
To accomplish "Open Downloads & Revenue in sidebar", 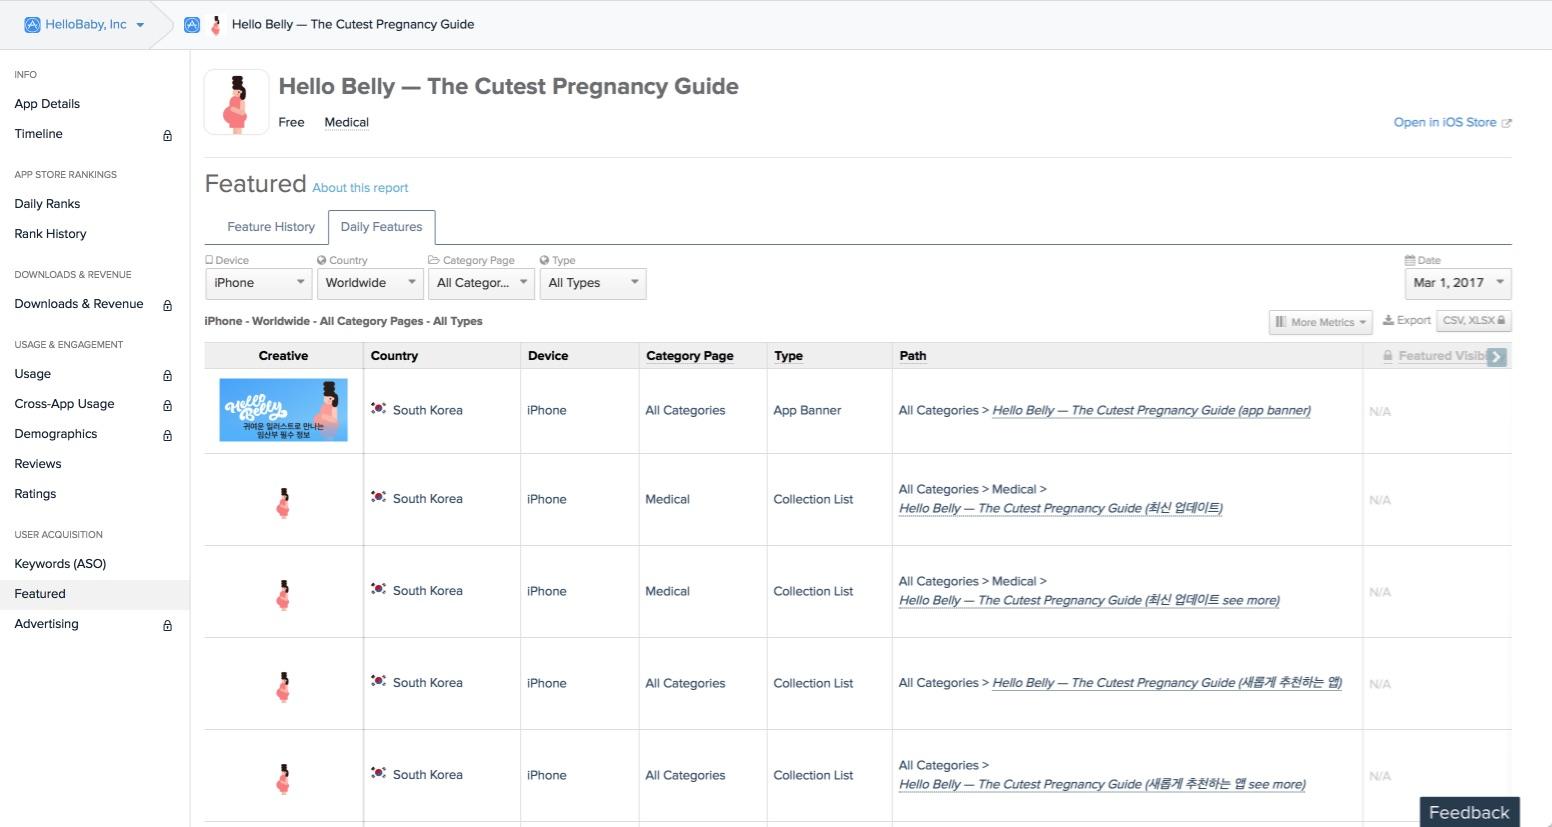I will (79, 304).
